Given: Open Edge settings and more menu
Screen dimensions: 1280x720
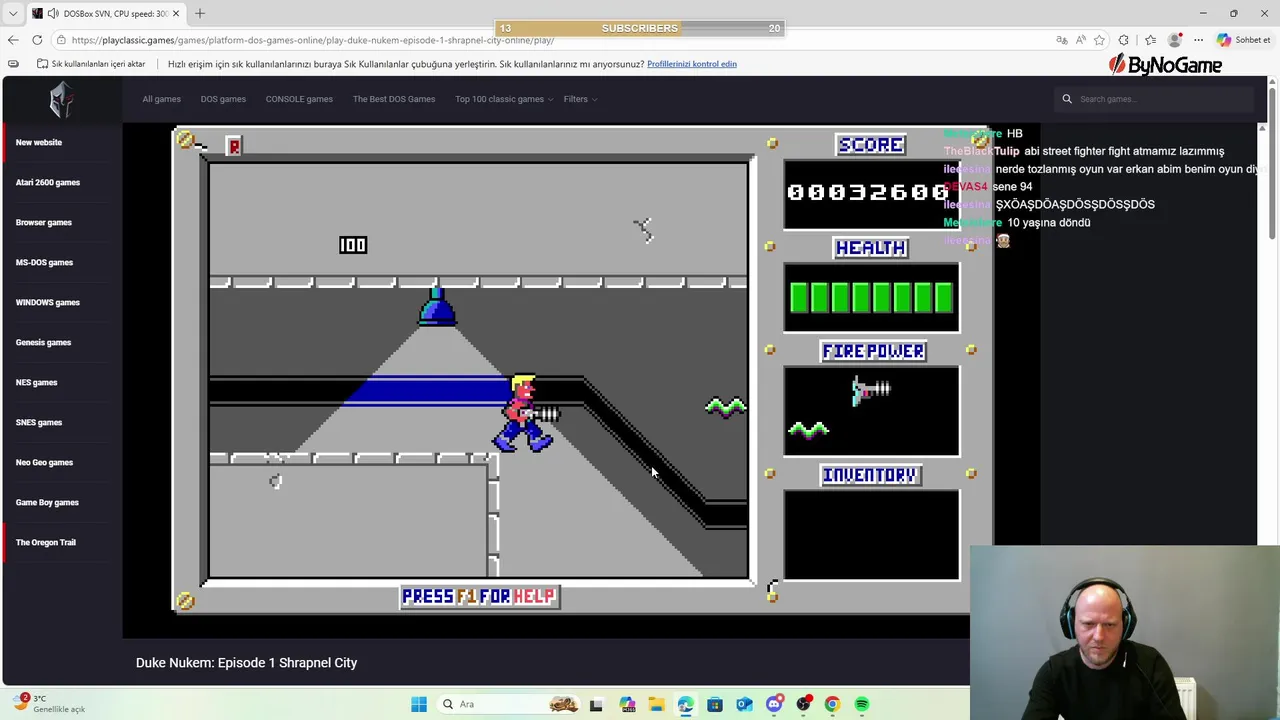Looking at the screenshot, I should pos(1198,40).
